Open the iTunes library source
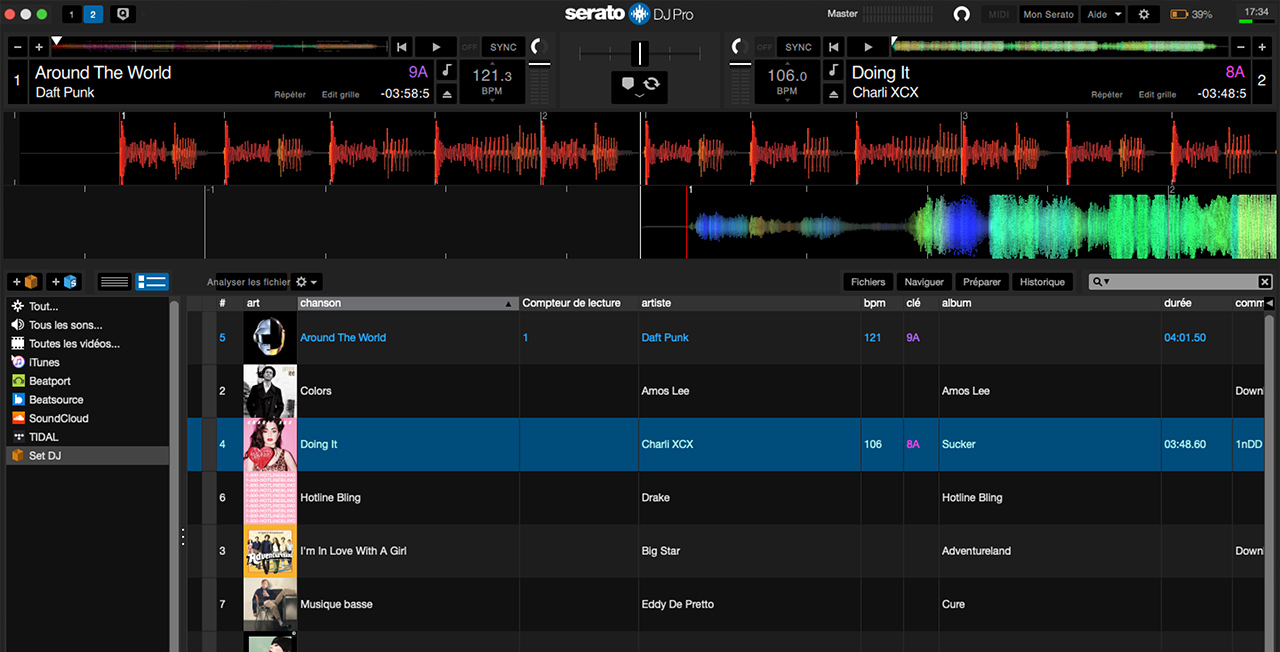 tap(44, 362)
